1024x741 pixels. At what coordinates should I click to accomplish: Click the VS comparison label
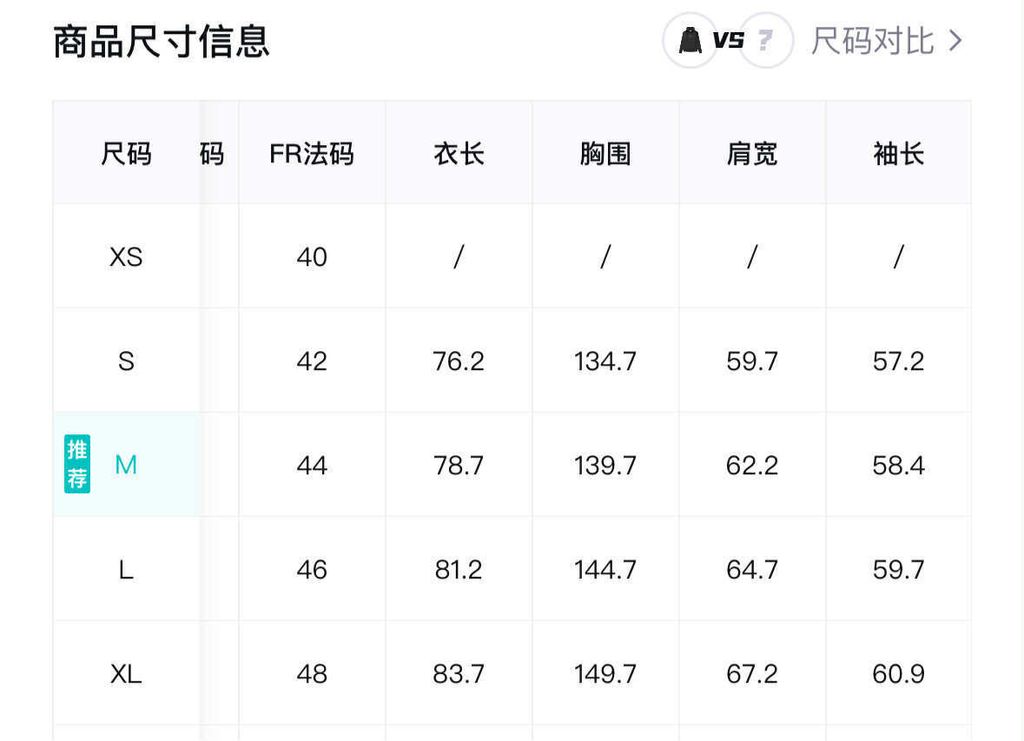[x=728, y=41]
